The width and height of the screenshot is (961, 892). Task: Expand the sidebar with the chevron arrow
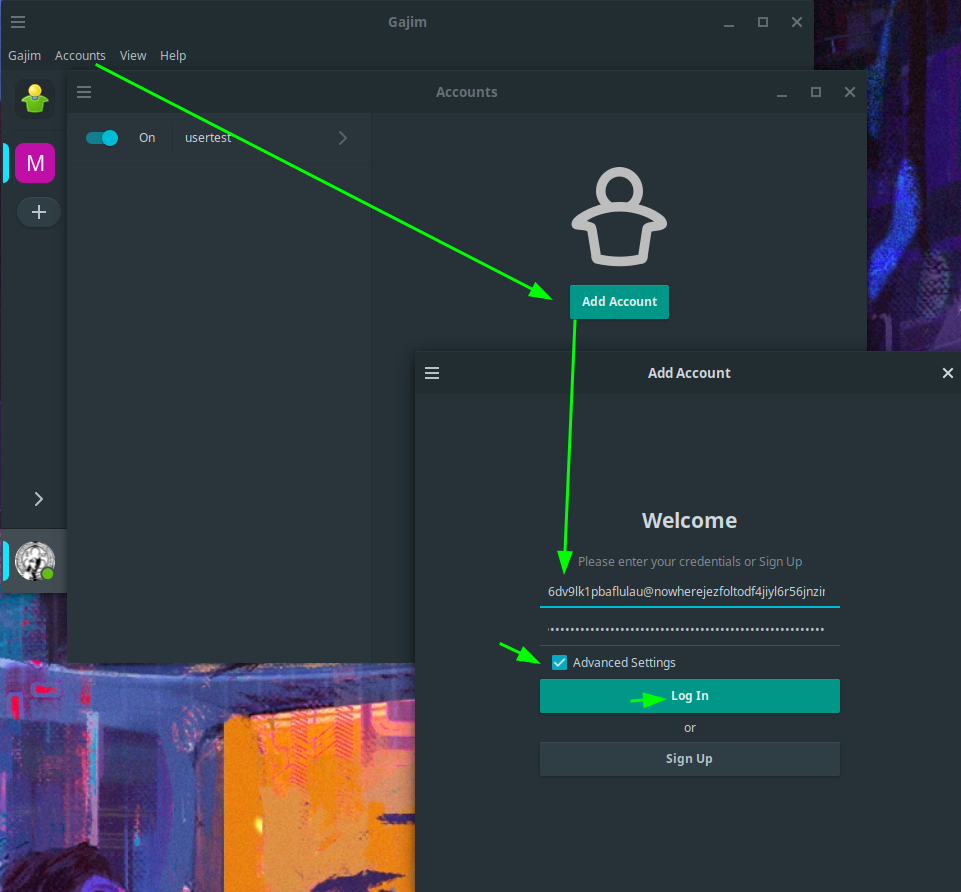[x=39, y=499]
